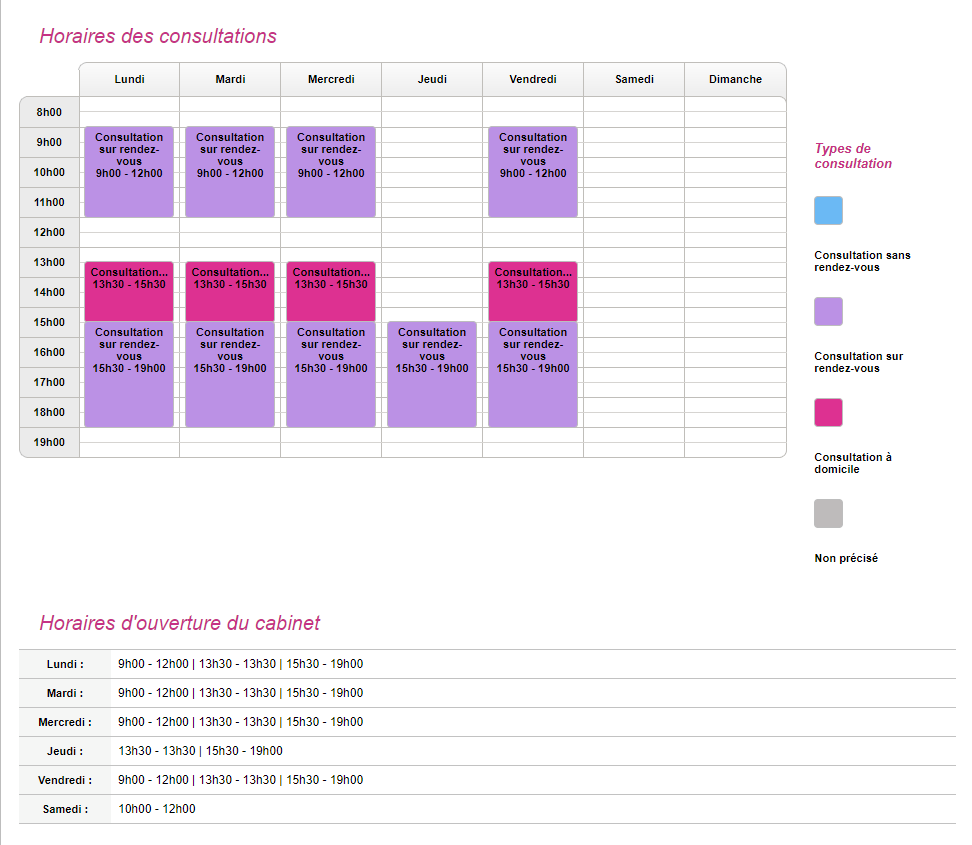Click the 19h00 time row label
The image size is (972, 845).
coord(50,442)
